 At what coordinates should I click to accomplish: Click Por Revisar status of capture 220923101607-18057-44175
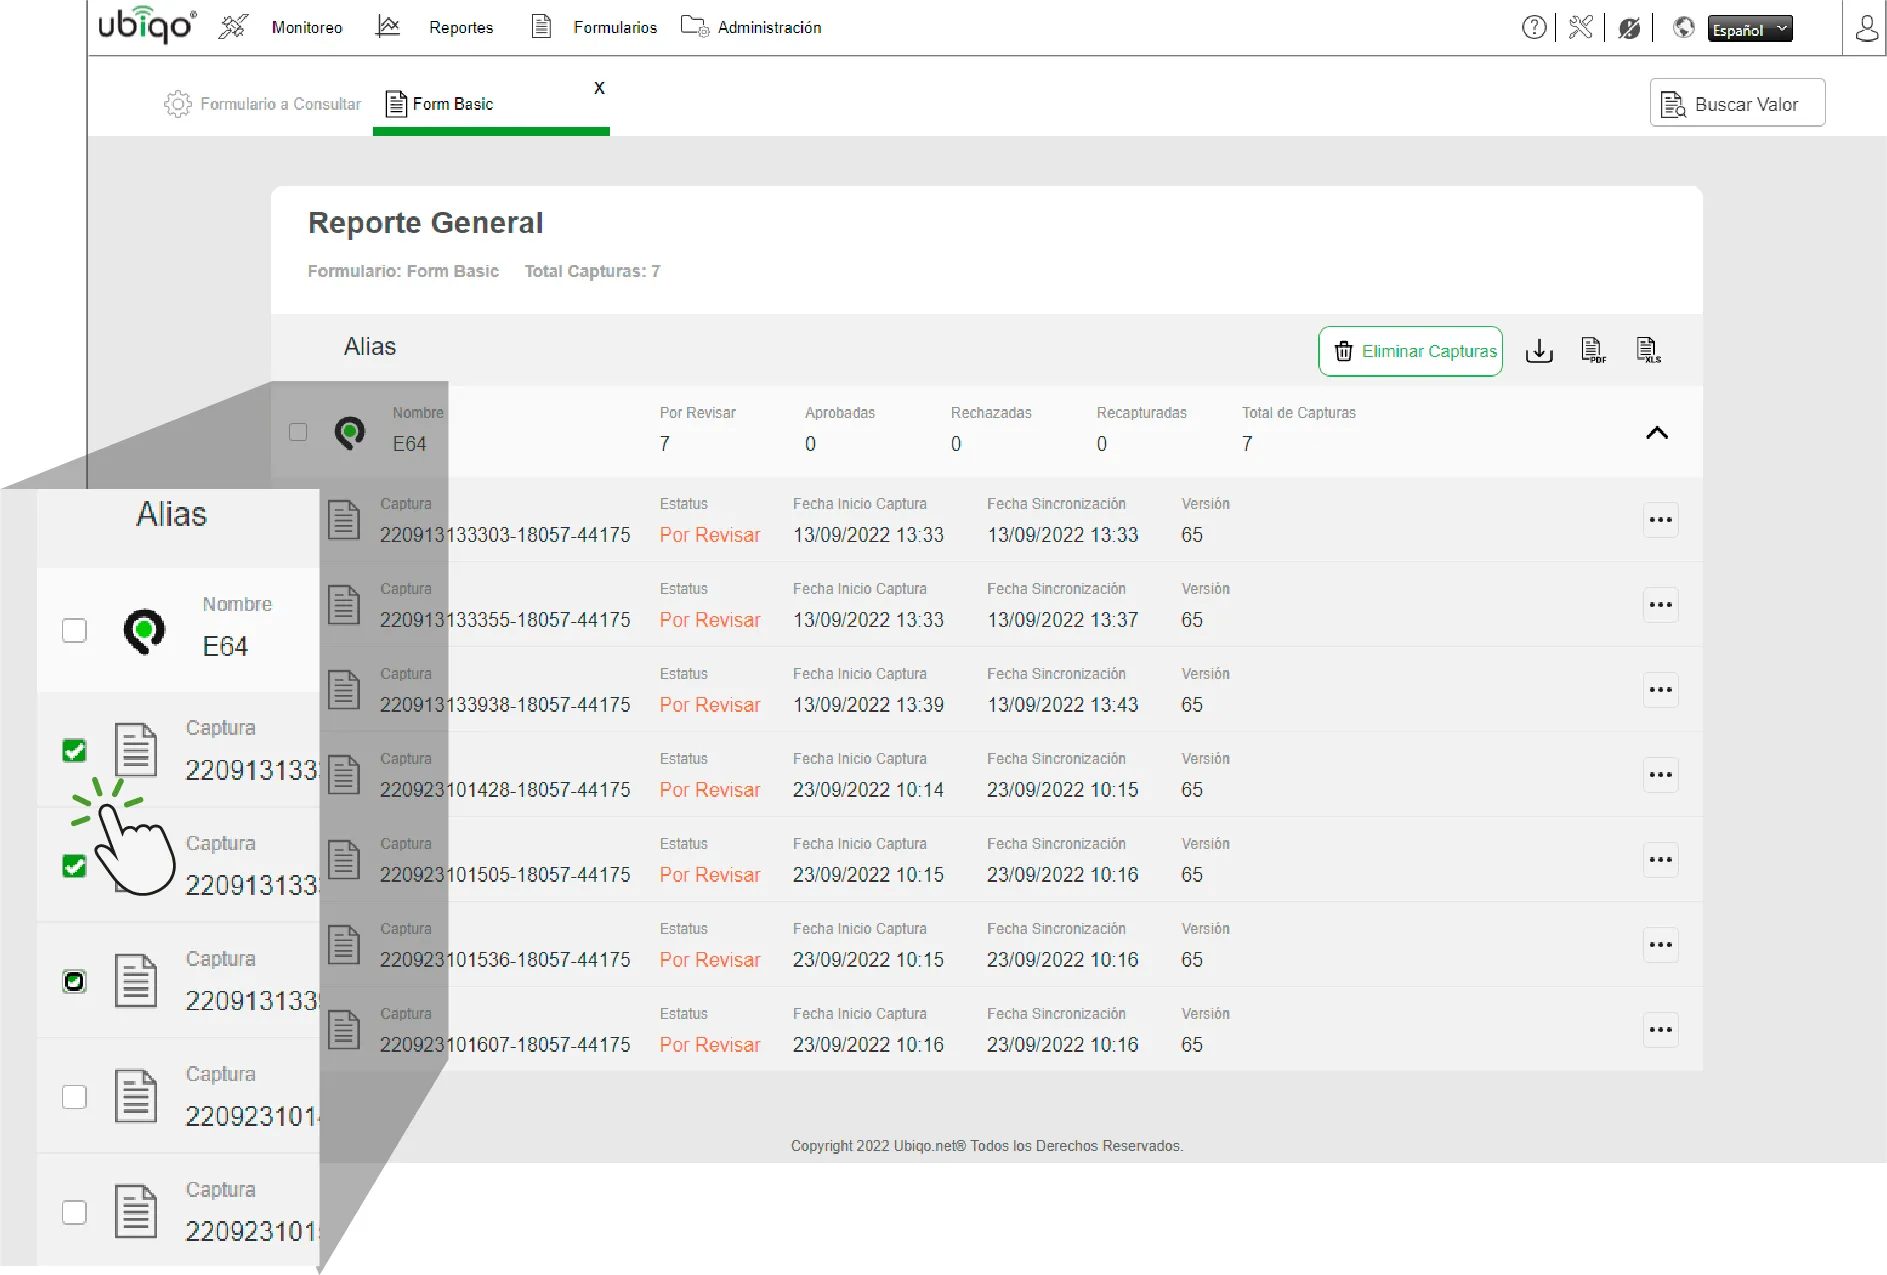click(710, 1045)
